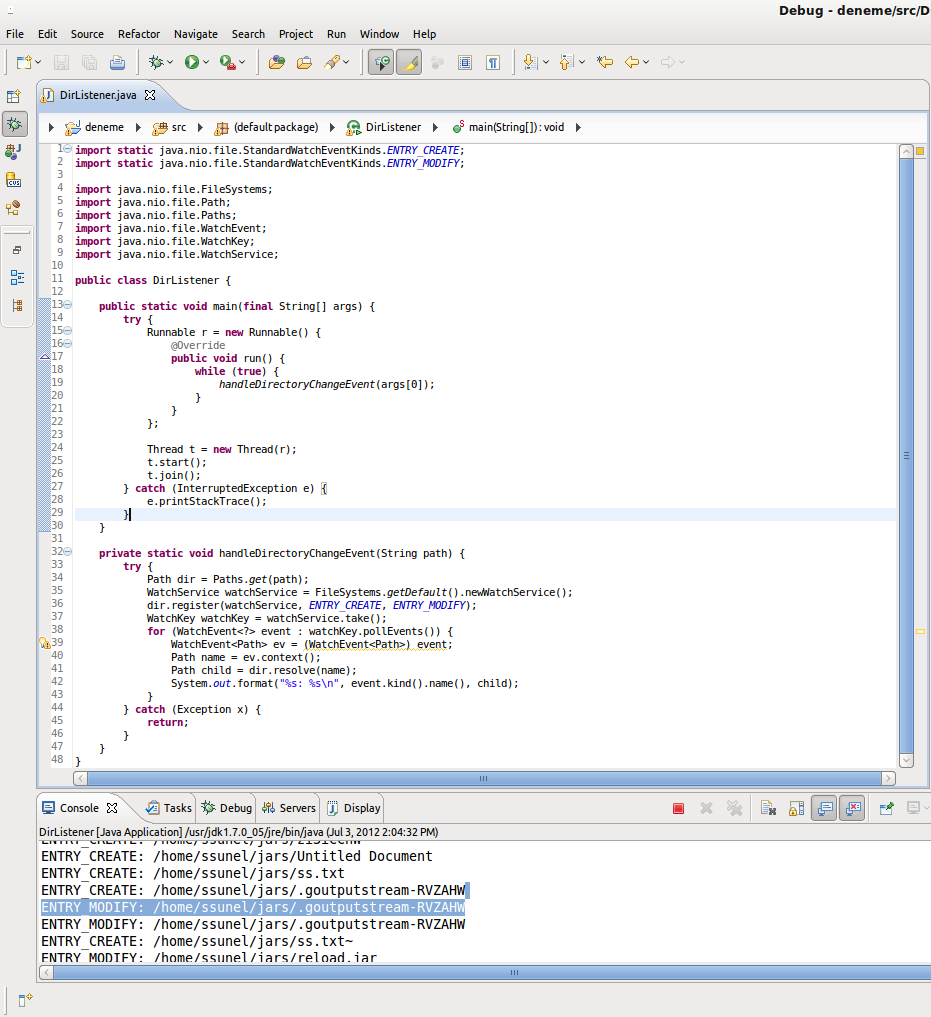Screen dimensions: 931x1017
Task: Click deneme project in breadcrumb
Action: pyautogui.click(x=104, y=127)
